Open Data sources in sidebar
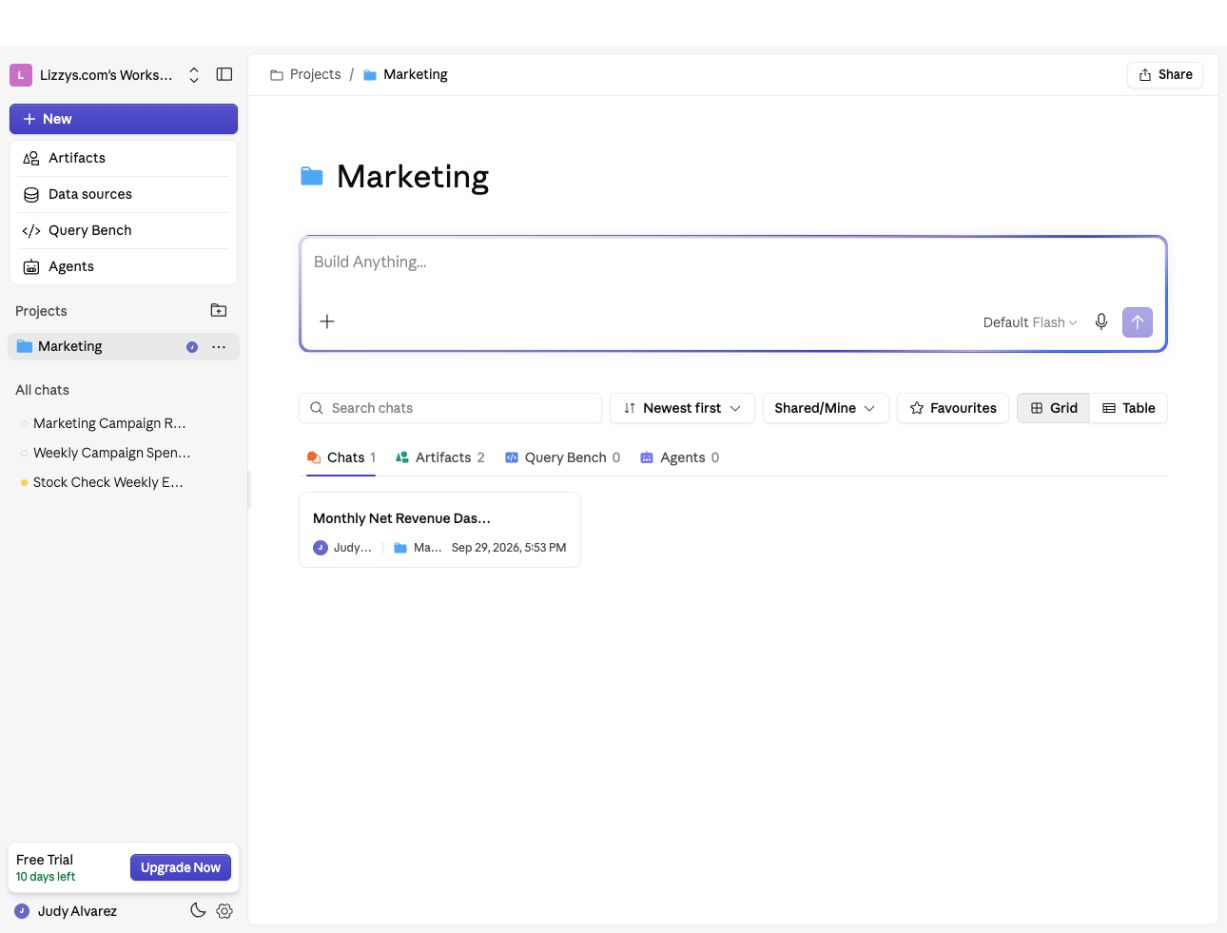This screenshot has height=933, width=1227. pyautogui.click(x=124, y=194)
